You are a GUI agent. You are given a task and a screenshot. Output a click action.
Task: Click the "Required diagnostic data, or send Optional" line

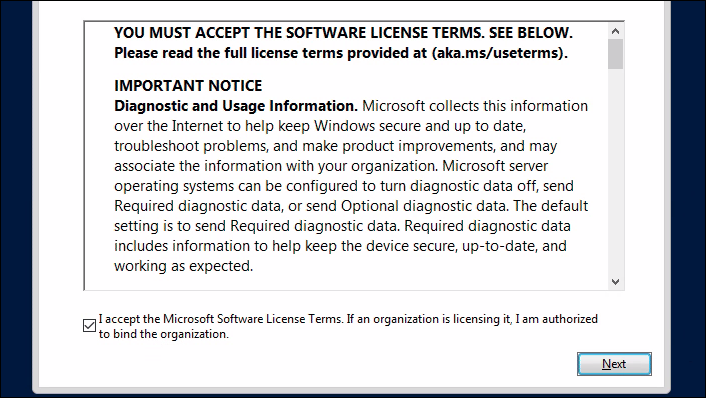(x=351, y=206)
